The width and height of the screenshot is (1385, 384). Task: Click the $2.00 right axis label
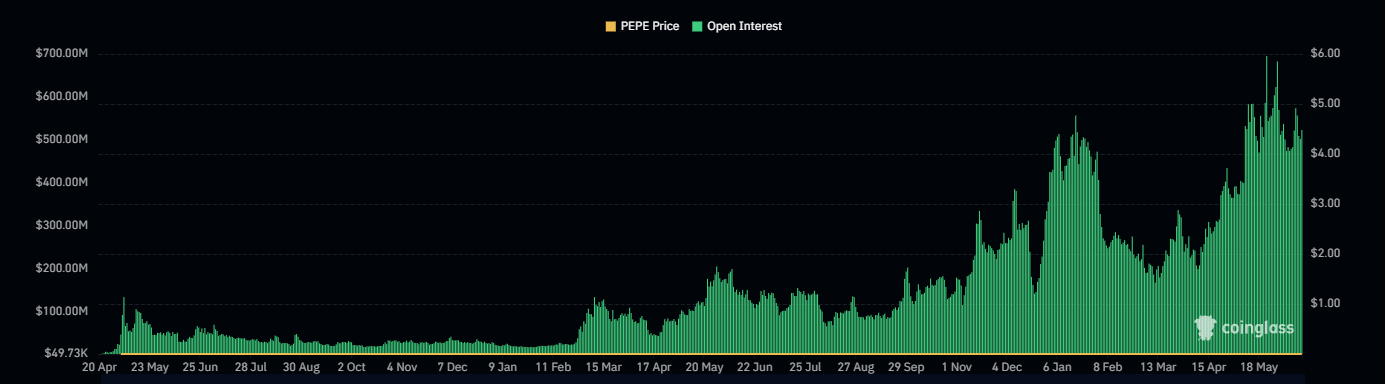point(1325,253)
